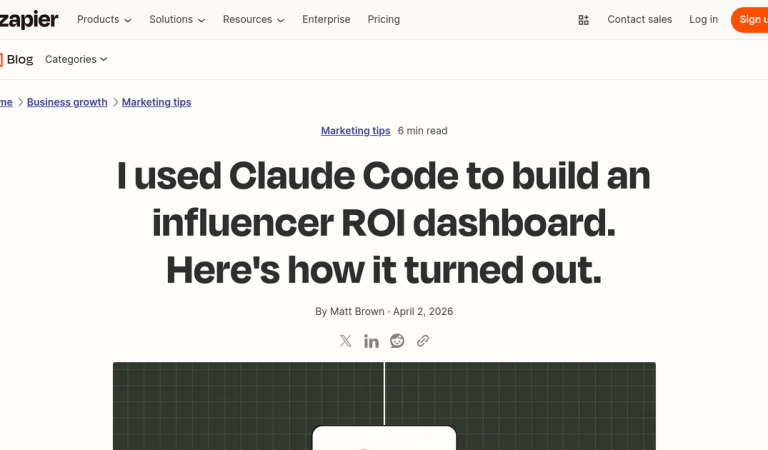The image size is (768, 450).
Task: Share the article on X
Action: click(345, 341)
